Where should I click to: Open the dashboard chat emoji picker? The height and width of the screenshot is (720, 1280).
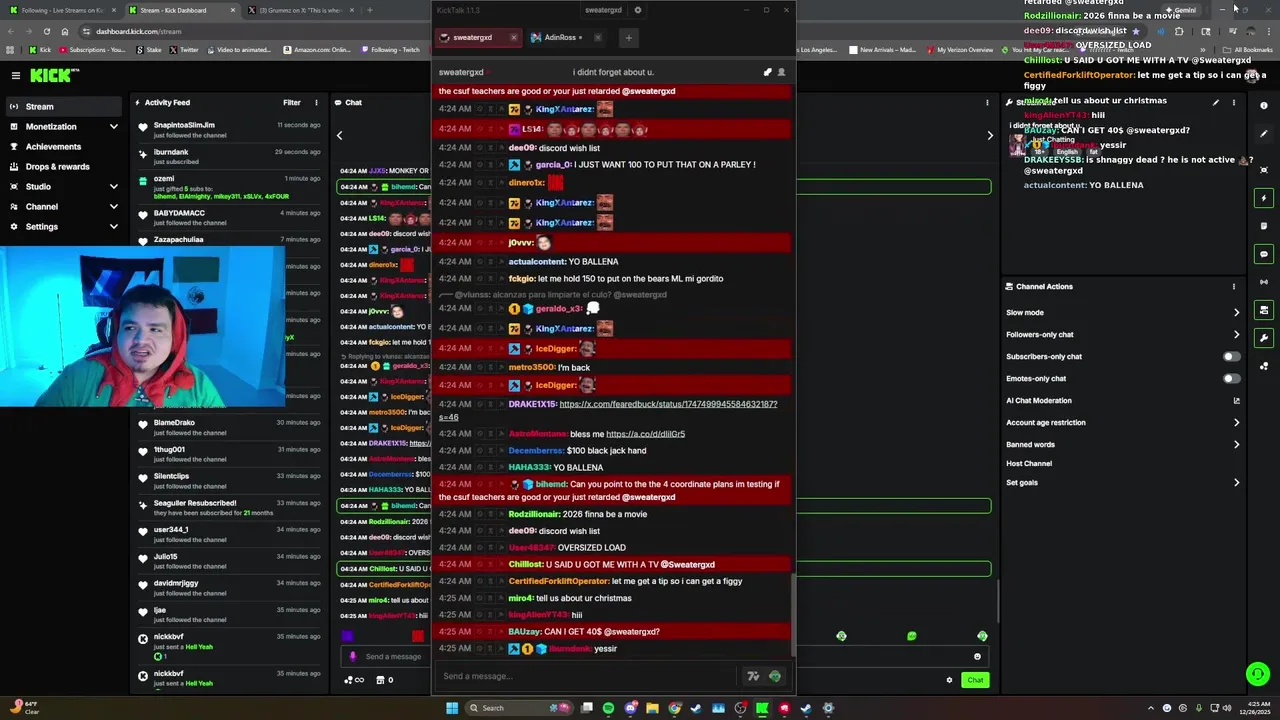tap(977, 657)
